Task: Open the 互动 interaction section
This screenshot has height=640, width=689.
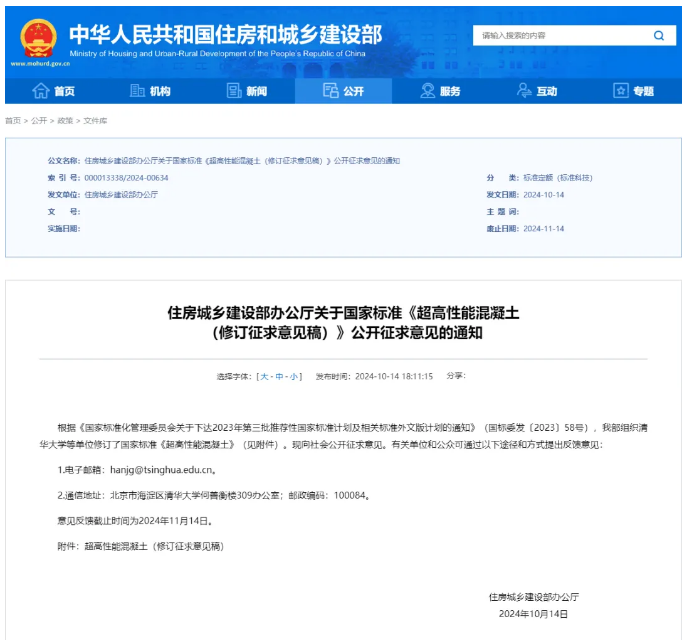Action: [x=537, y=91]
